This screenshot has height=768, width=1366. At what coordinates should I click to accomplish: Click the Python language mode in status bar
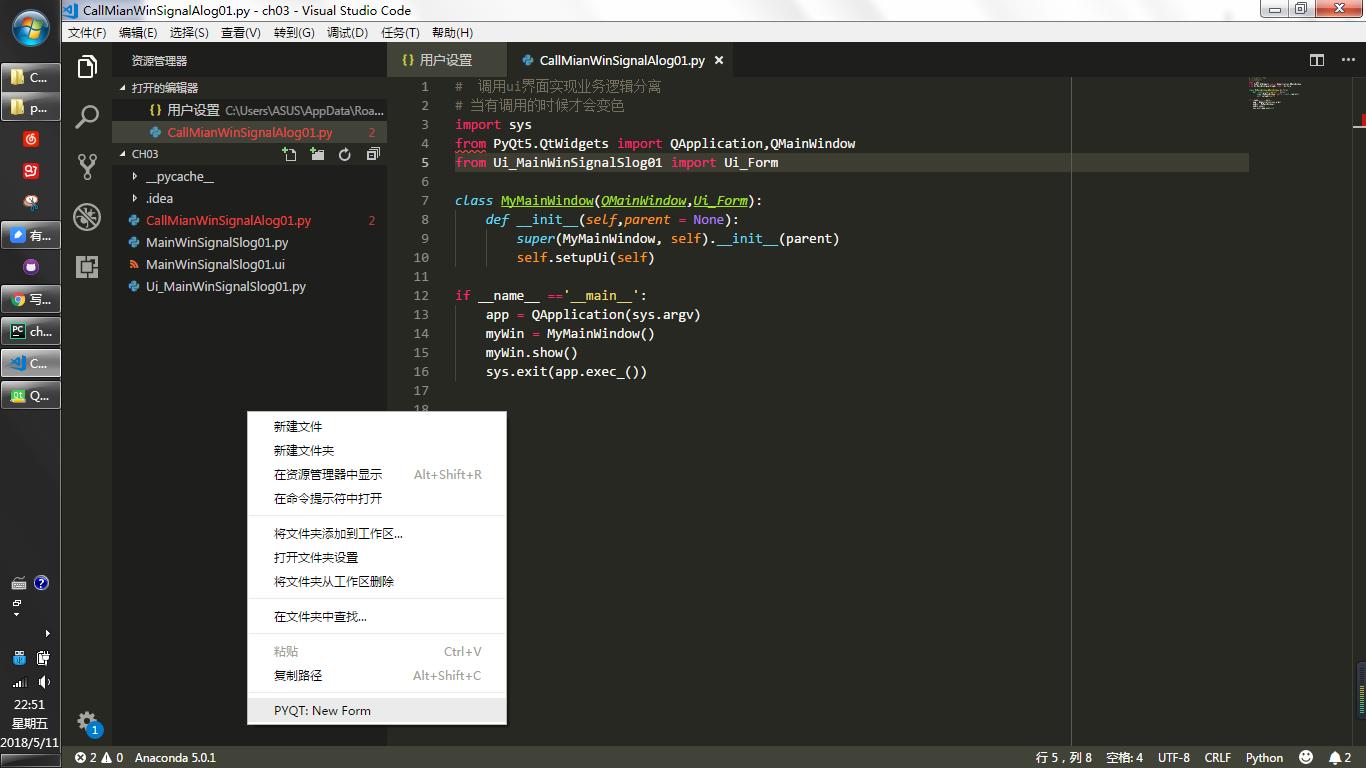[1264, 757]
